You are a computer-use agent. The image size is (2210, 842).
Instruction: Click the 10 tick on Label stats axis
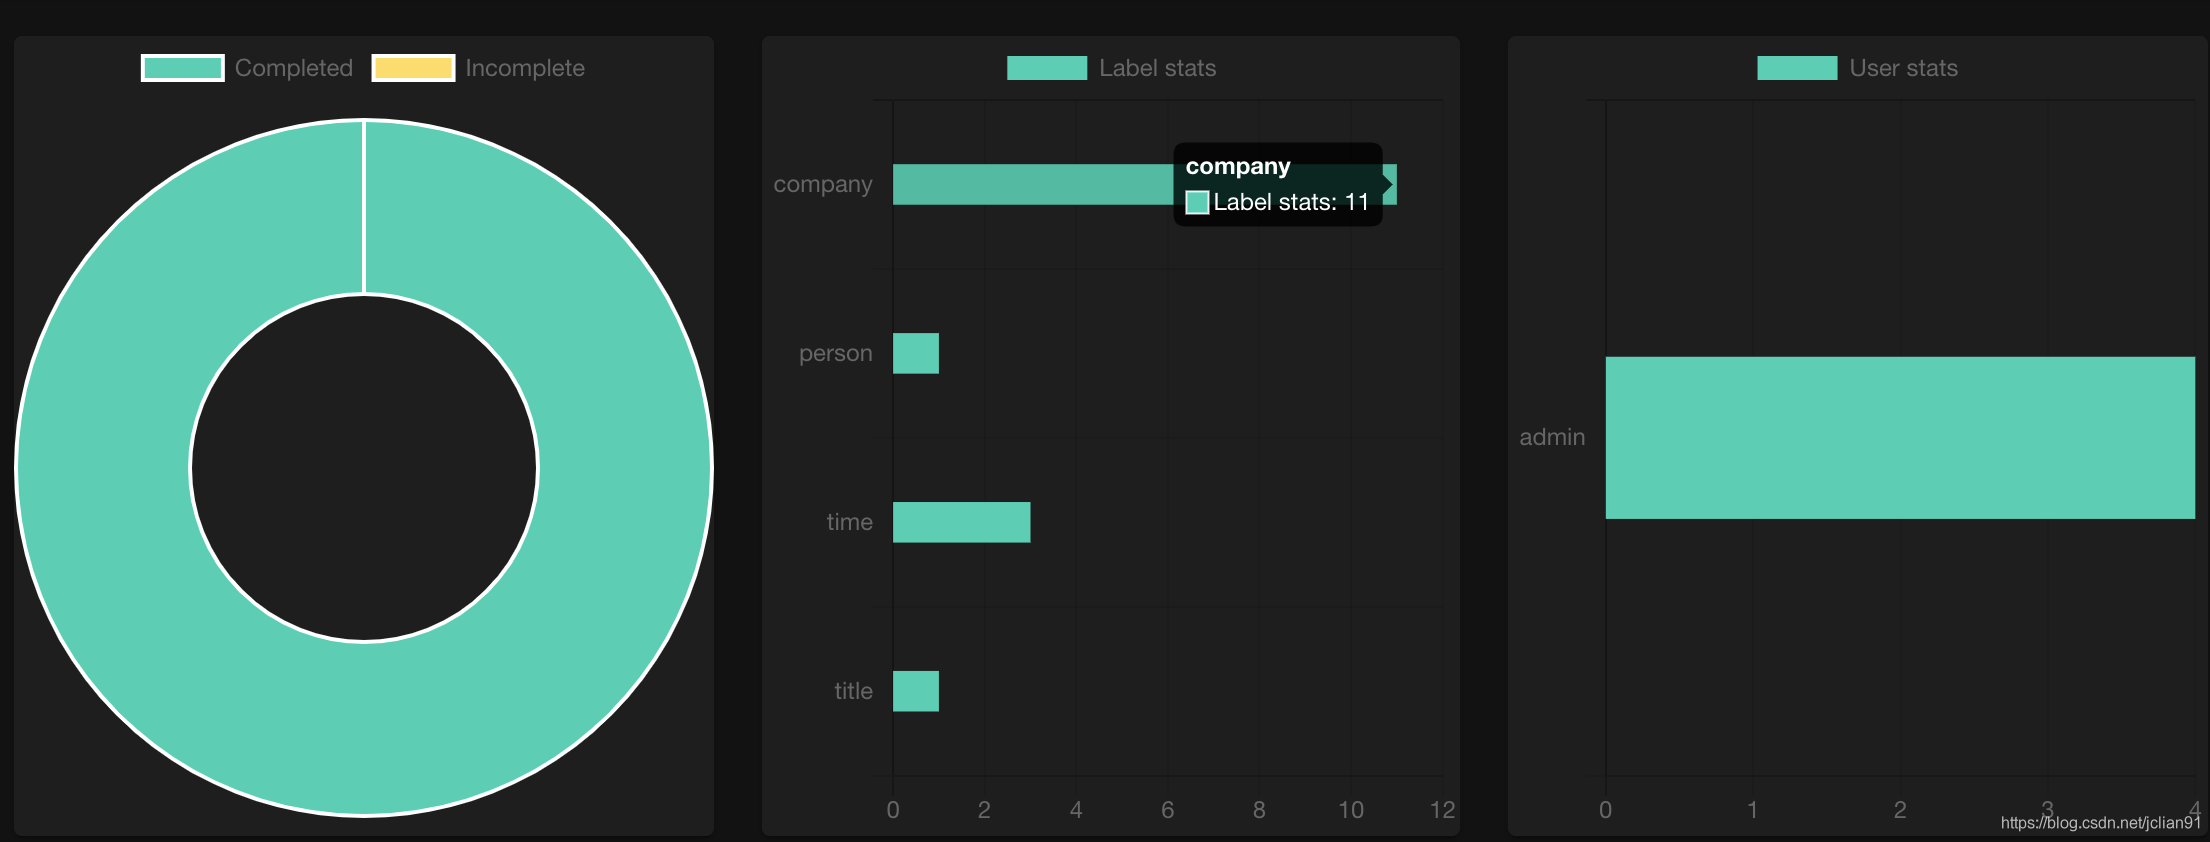click(x=1351, y=810)
